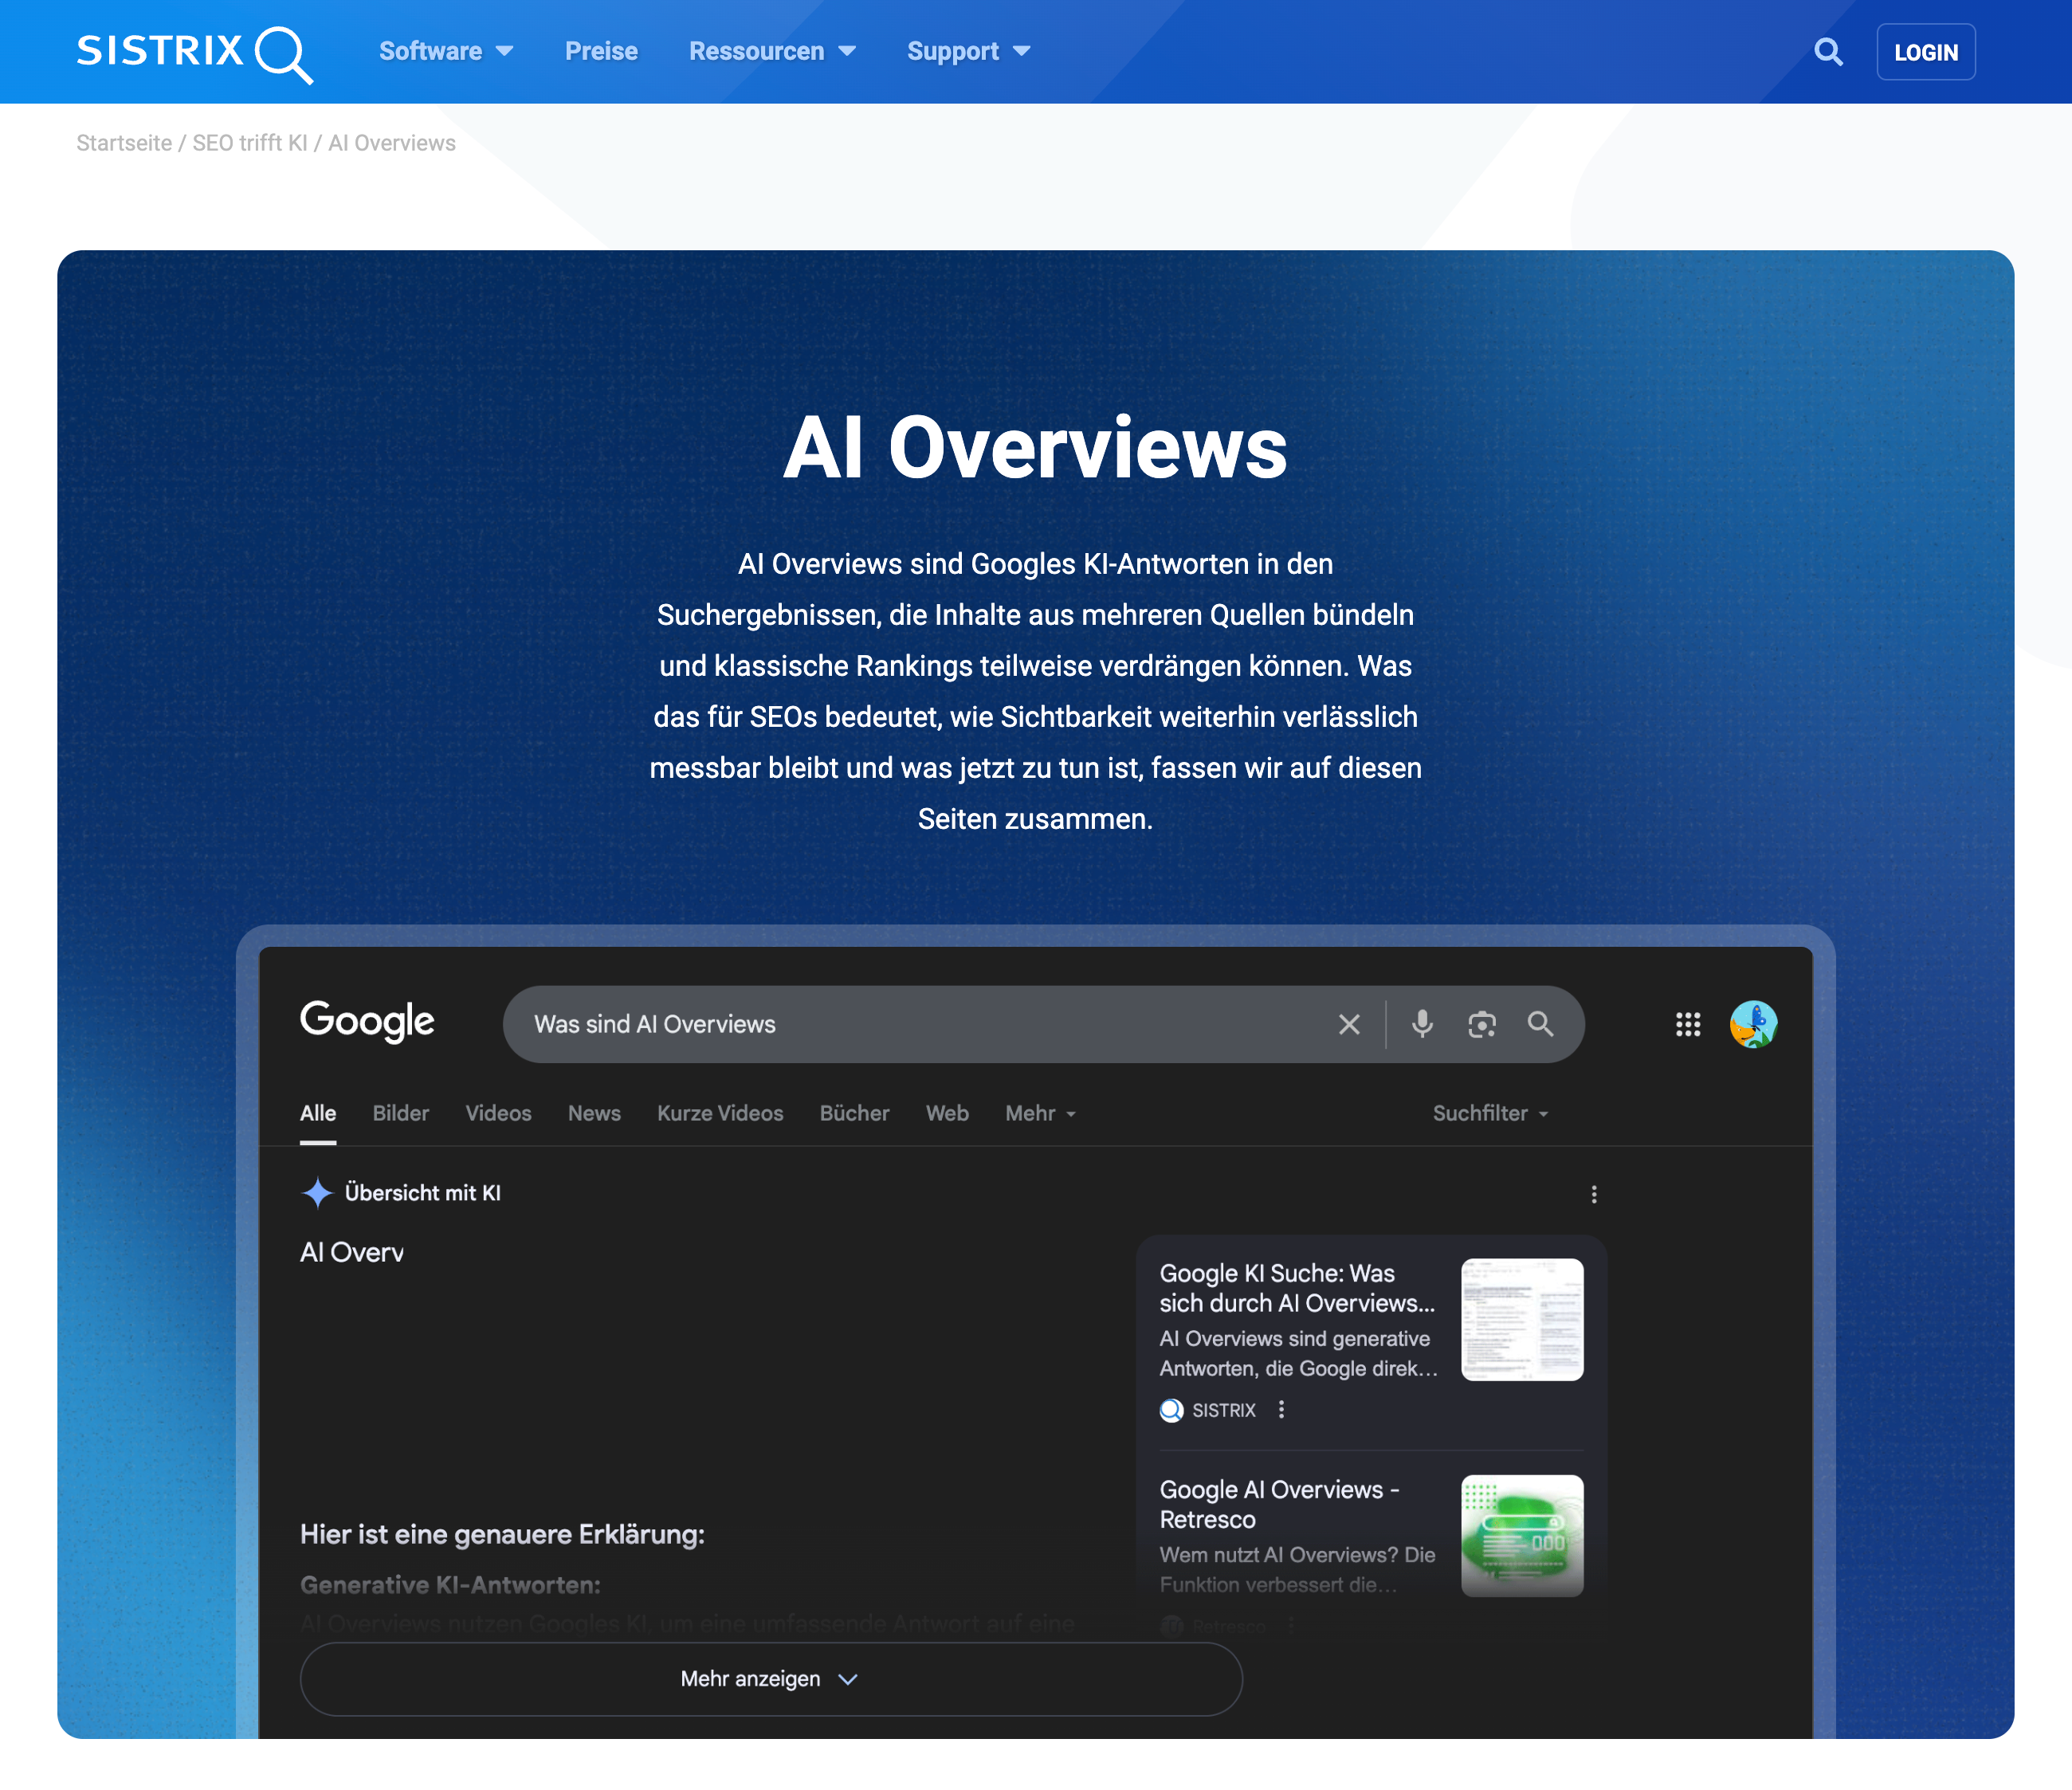Click the Google Lens camera icon
Viewport: 2072px width, 1790px height.
tap(1482, 1024)
